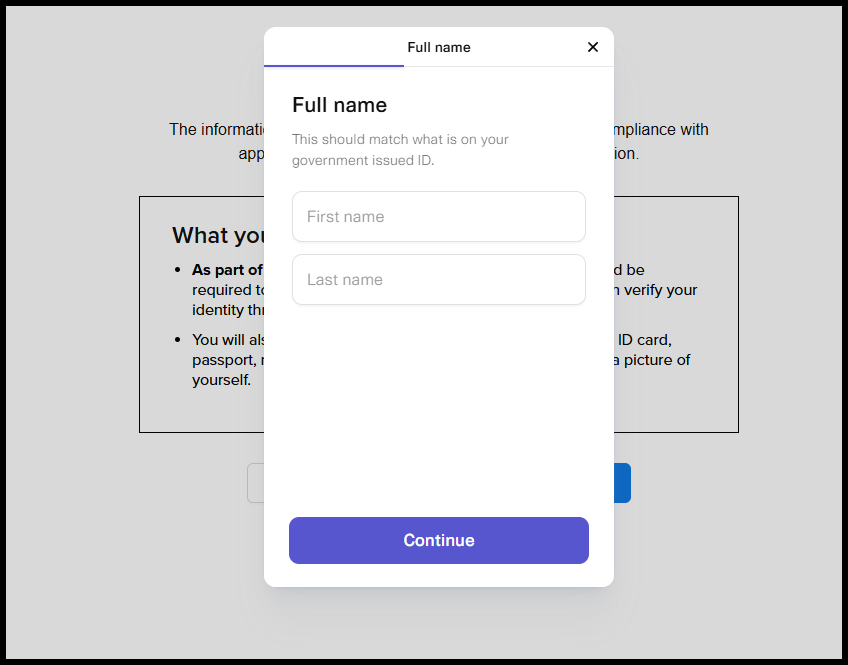Click the purple filled progress bar segment
This screenshot has height=665, width=848.
pyautogui.click(x=334, y=66)
